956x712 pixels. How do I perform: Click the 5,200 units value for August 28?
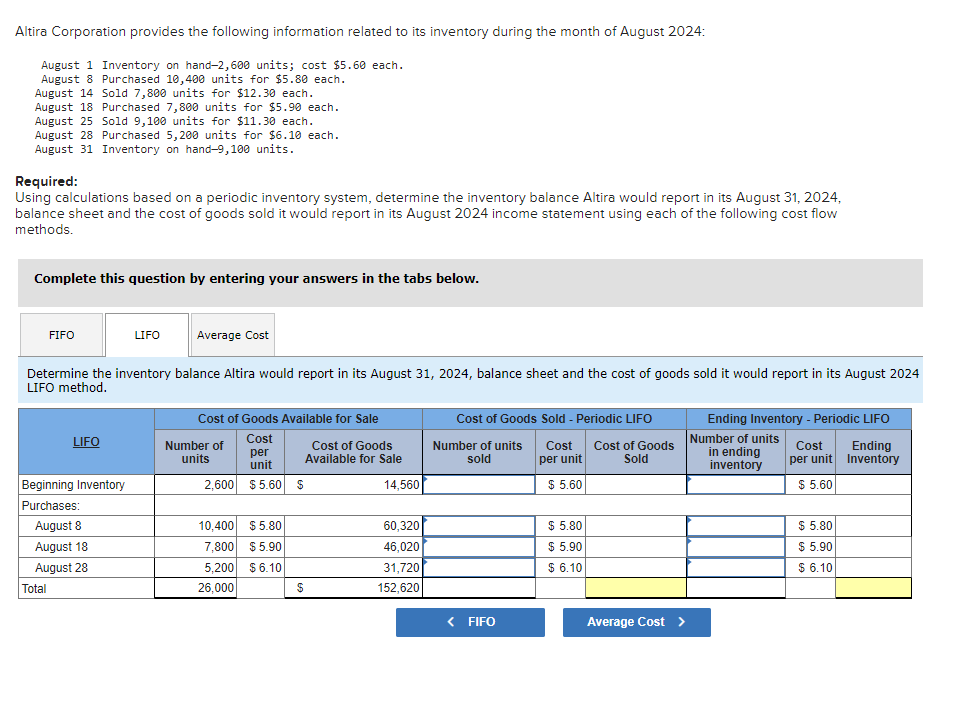[x=219, y=568]
